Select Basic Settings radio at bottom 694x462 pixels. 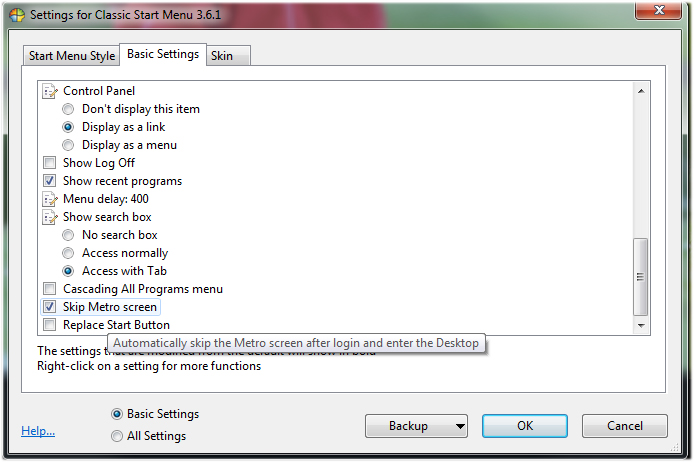[x=117, y=414]
